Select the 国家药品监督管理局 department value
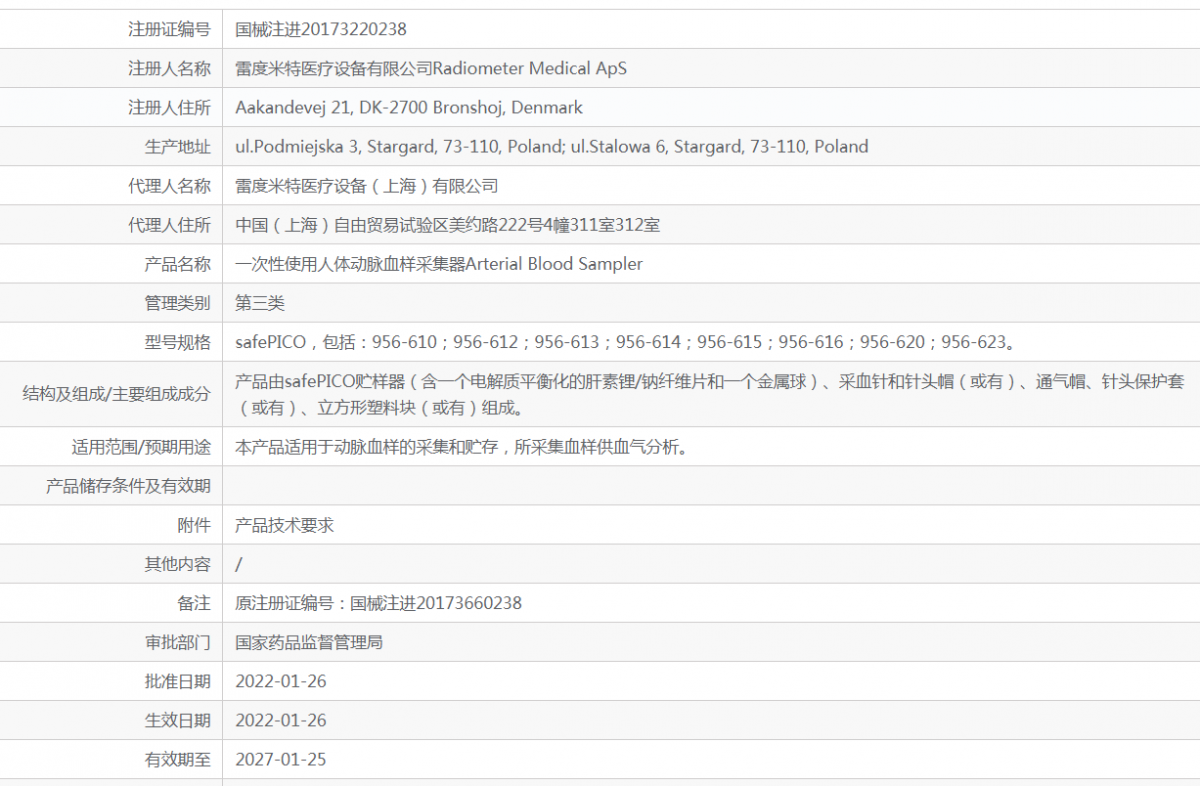This screenshot has height=786, width=1200. click(309, 642)
